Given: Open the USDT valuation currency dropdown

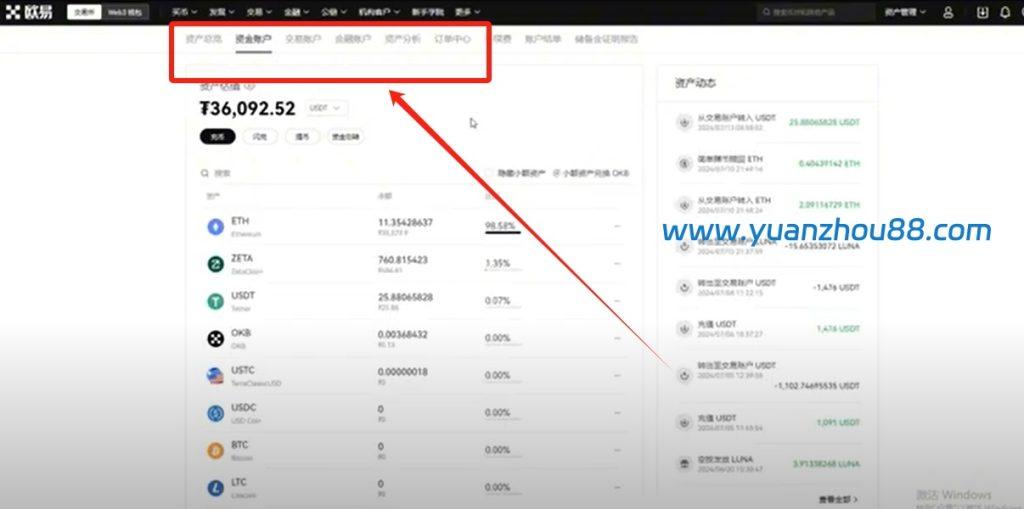Looking at the screenshot, I should [326, 108].
